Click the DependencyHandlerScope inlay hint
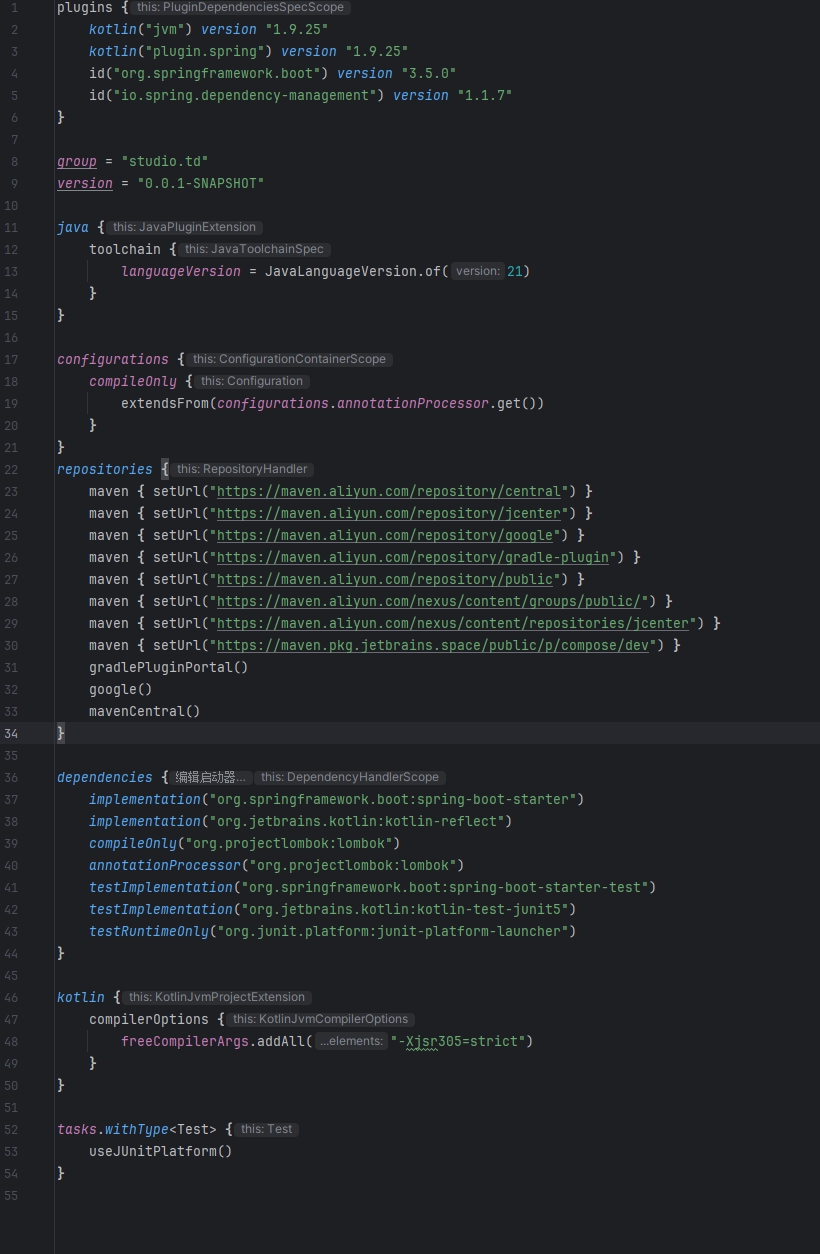The image size is (820, 1254). point(350,777)
